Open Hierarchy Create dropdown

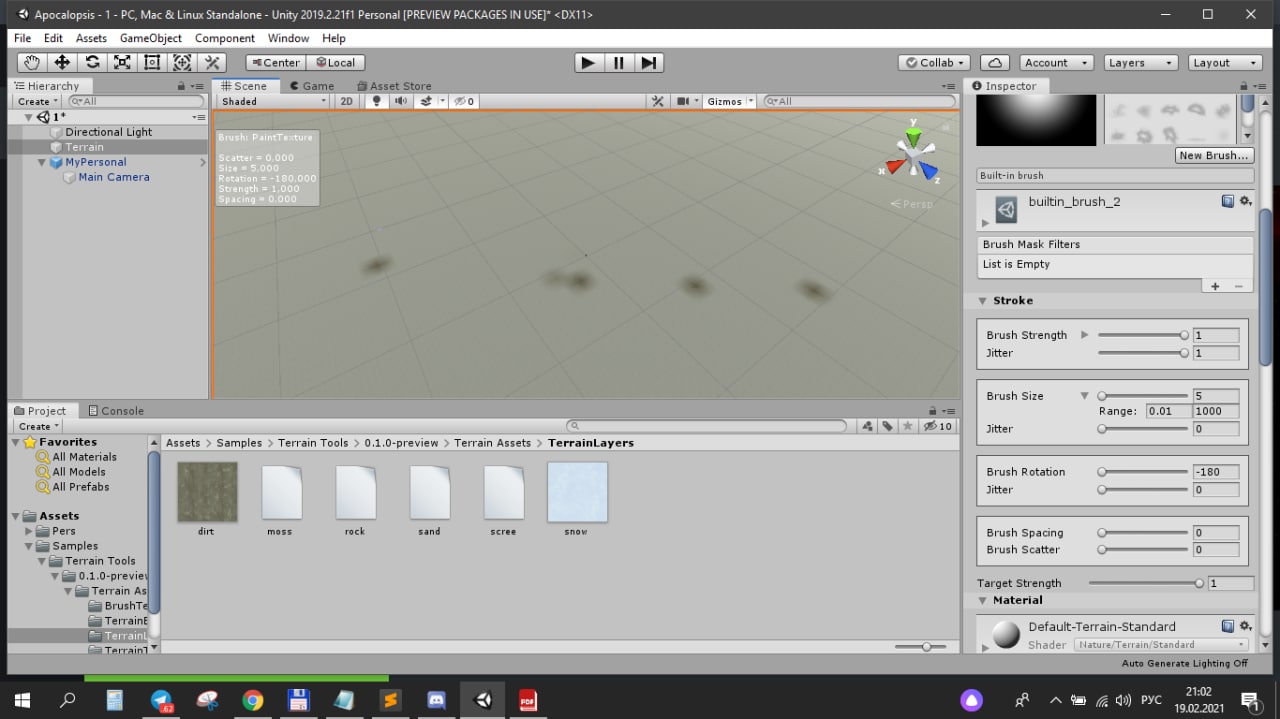coord(38,101)
